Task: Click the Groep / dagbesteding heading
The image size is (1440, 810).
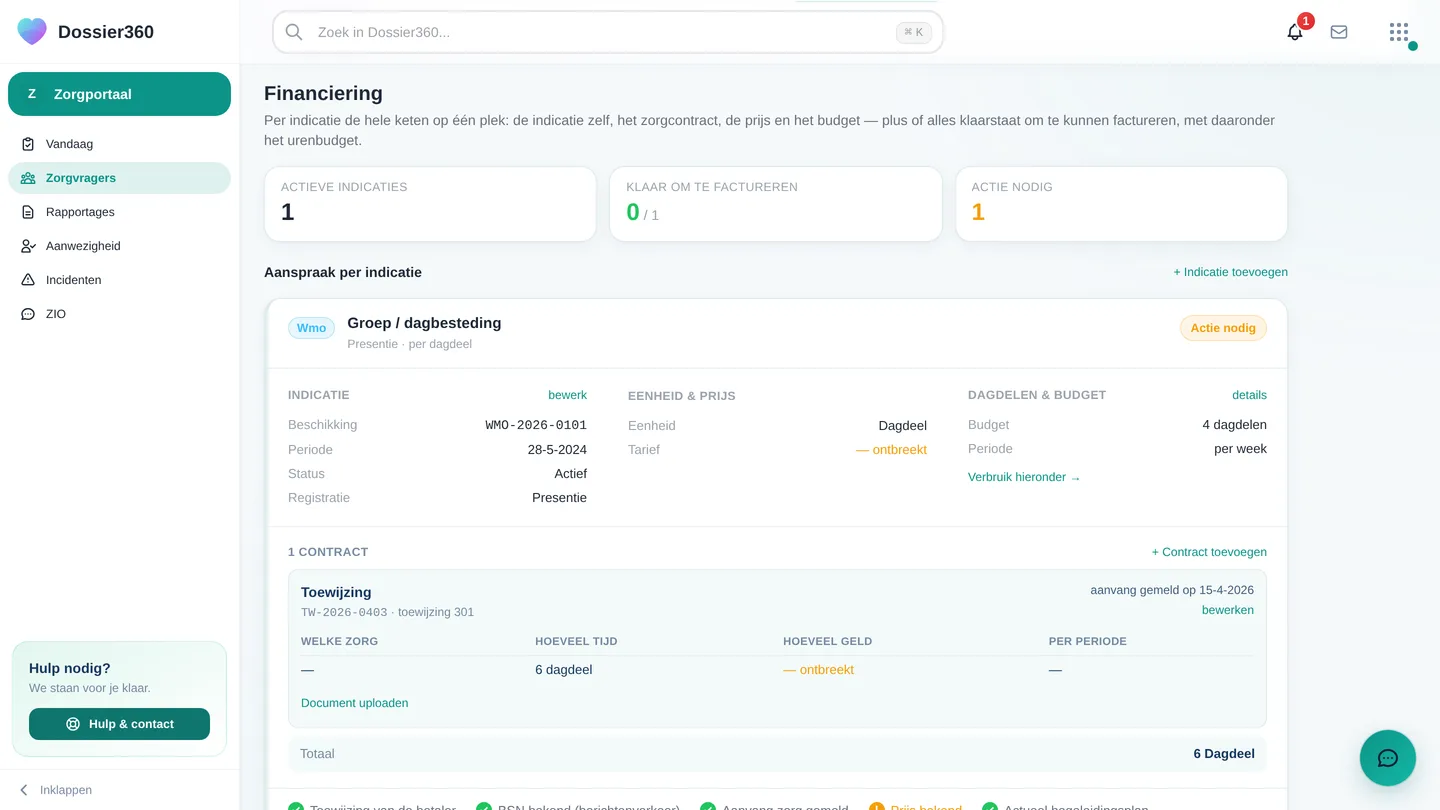Action: [424, 323]
